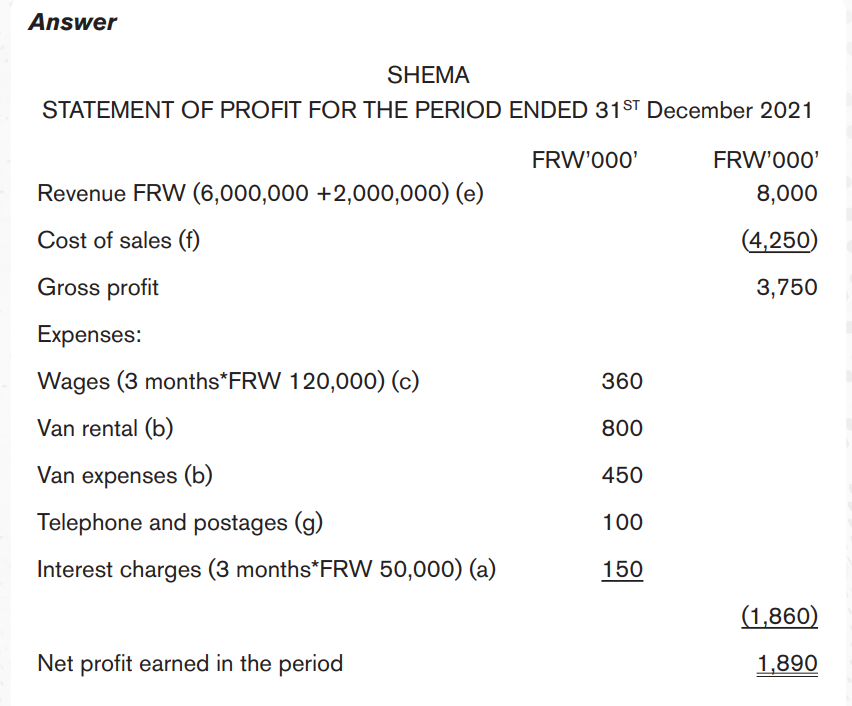
Task: Select the SHEMA title text
Action: [x=428, y=75]
